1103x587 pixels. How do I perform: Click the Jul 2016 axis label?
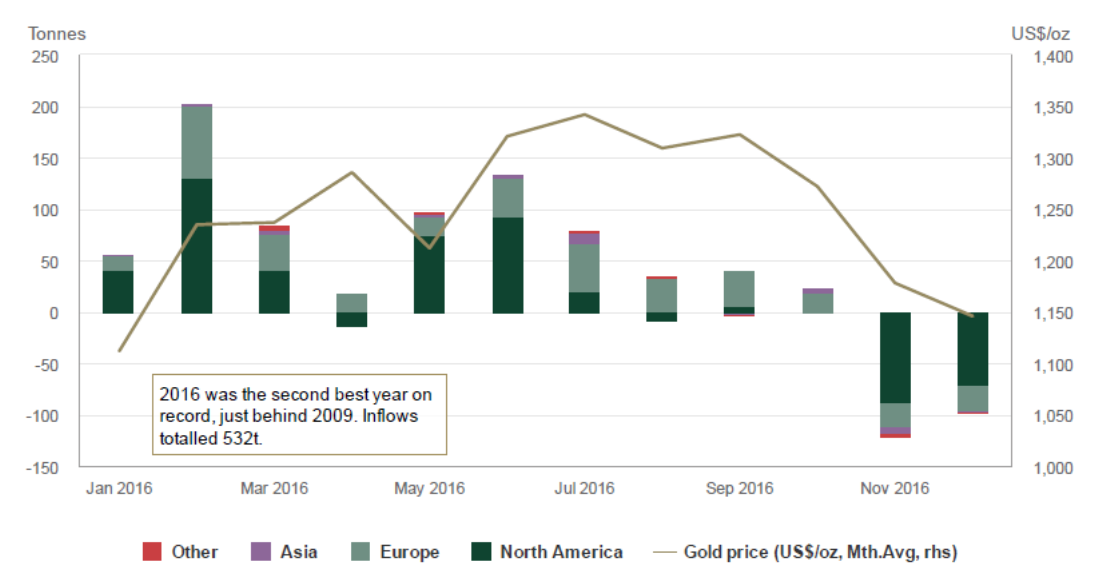[584, 489]
